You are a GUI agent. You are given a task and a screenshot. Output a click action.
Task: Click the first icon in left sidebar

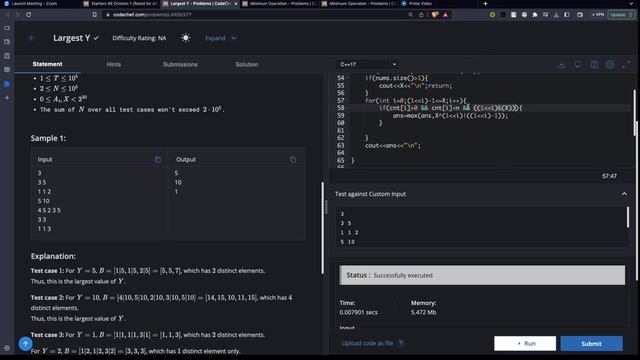7,28
